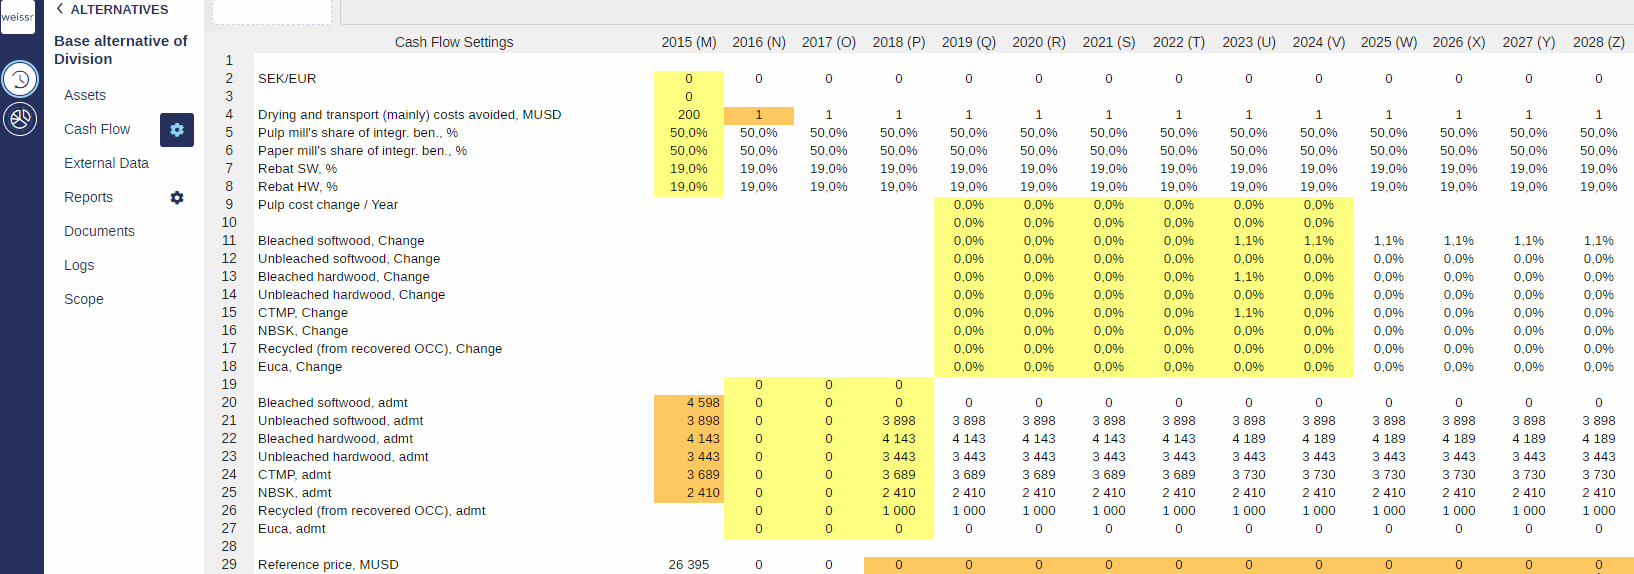The image size is (1634, 574).
Task: Click 2015 Bleached softwood admt cell 4 598
Action: point(688,403)
